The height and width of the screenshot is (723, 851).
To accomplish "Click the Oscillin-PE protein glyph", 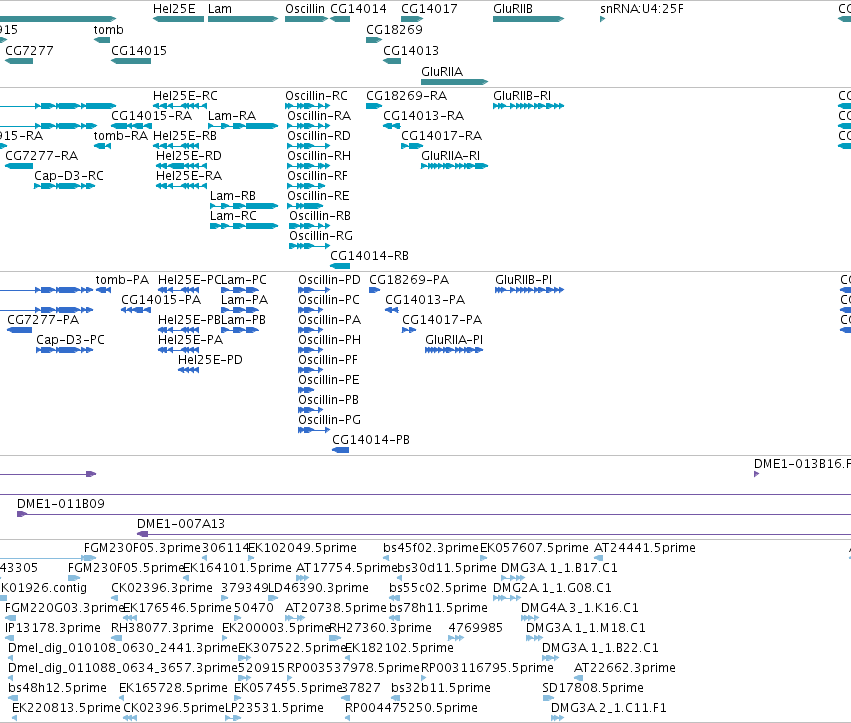I will pos(306,390).
